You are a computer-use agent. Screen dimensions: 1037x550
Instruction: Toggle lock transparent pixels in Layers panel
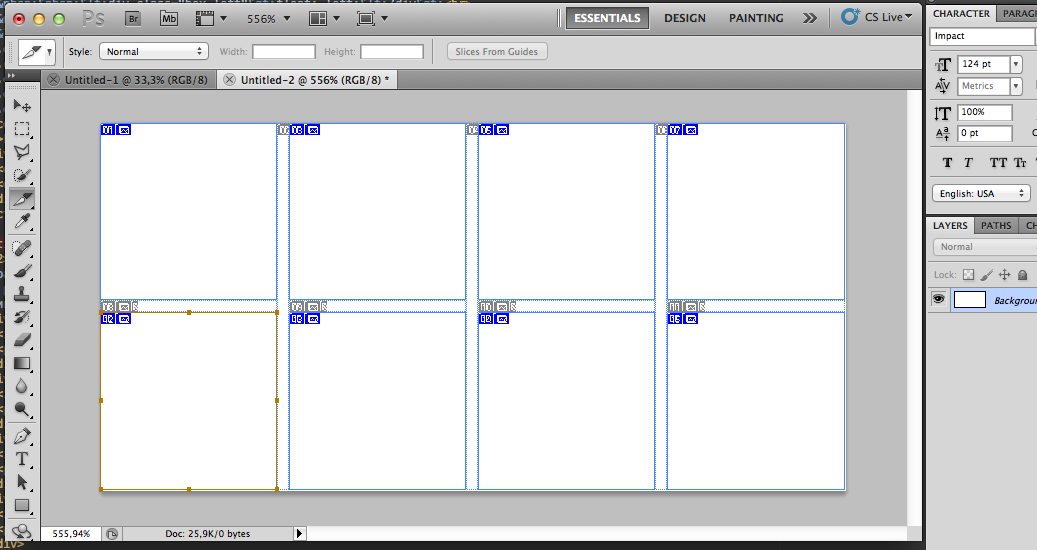(x=968, y=274)
